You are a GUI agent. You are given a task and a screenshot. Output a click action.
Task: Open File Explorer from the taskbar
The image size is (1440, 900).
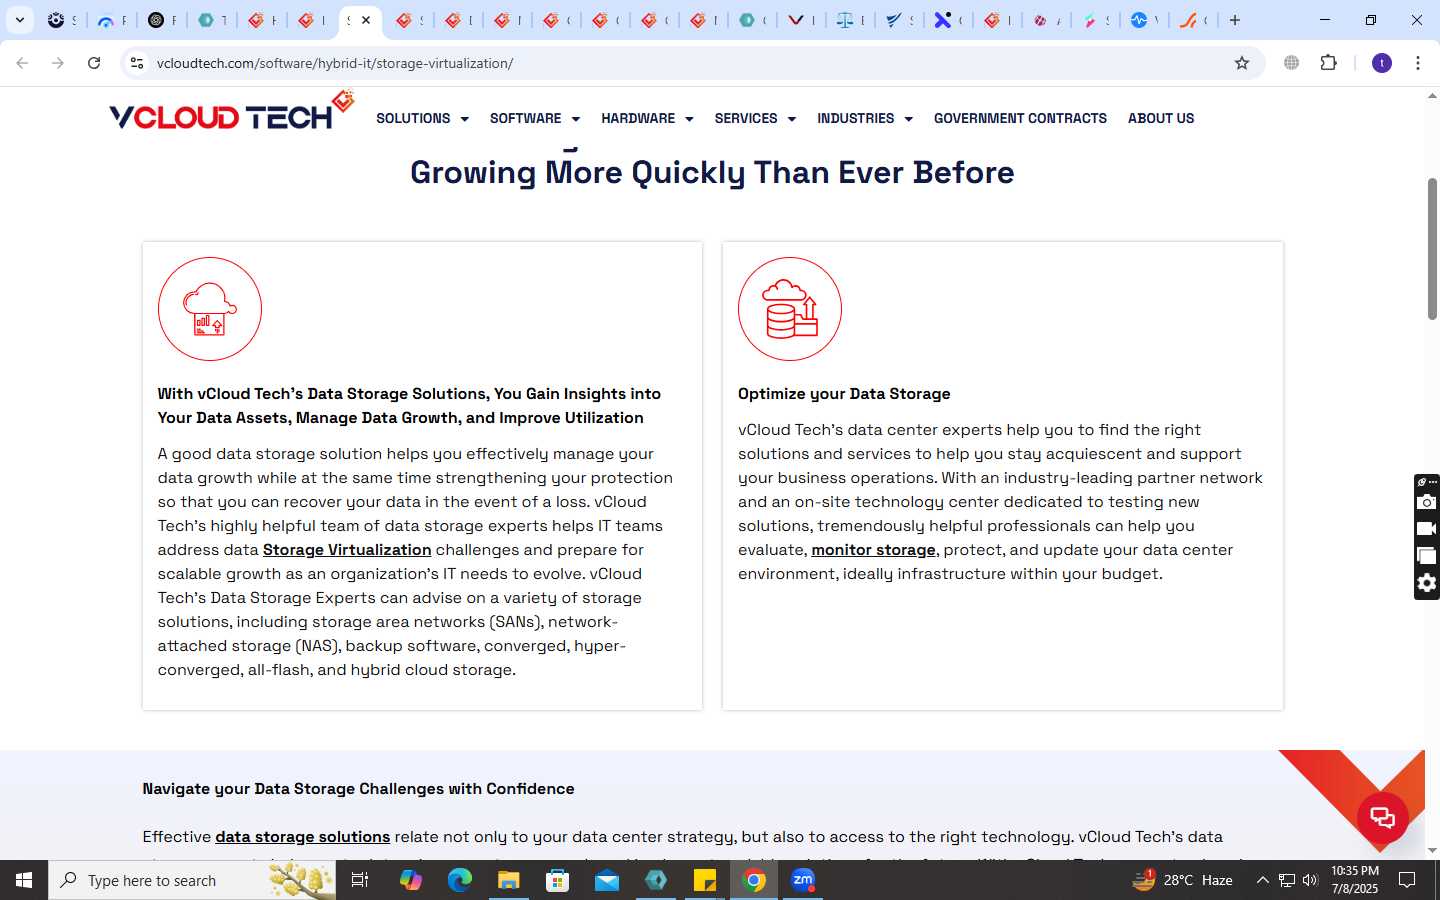pyautogui.click(x=508, y=880)
